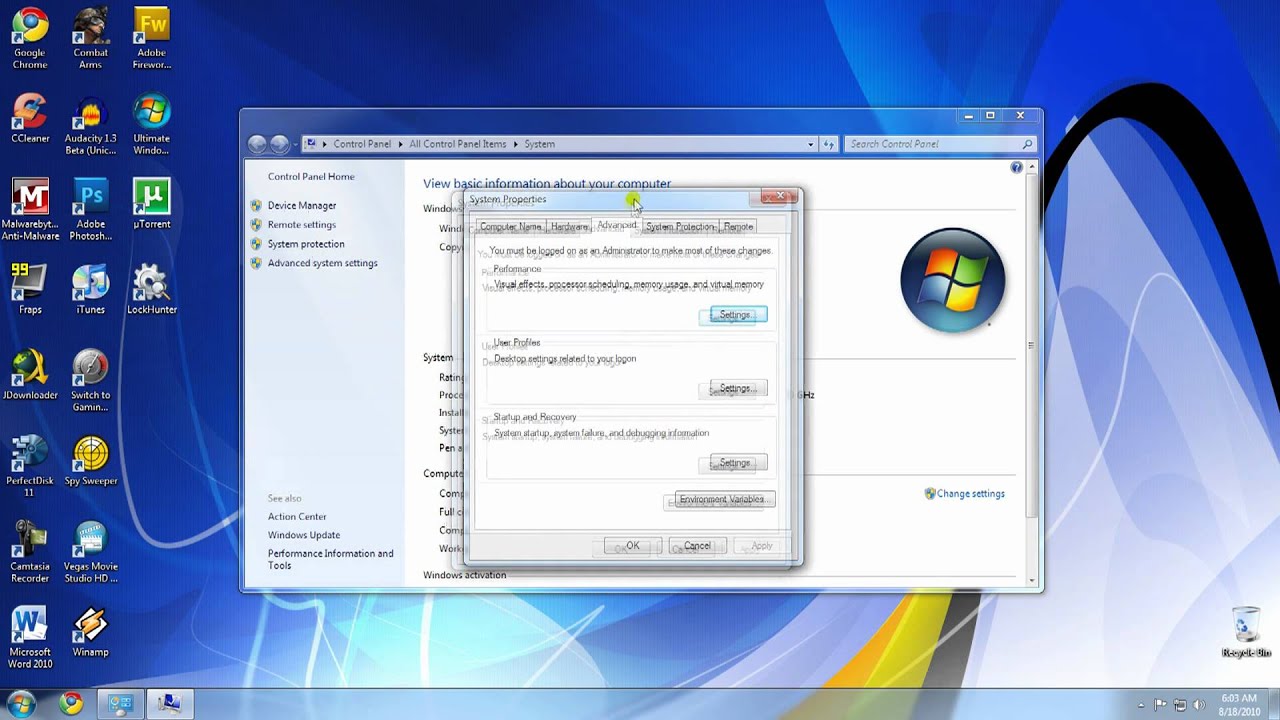Open Remote settings link
The width and height of the screenshot is (1280, 720).
pos(302,224)
